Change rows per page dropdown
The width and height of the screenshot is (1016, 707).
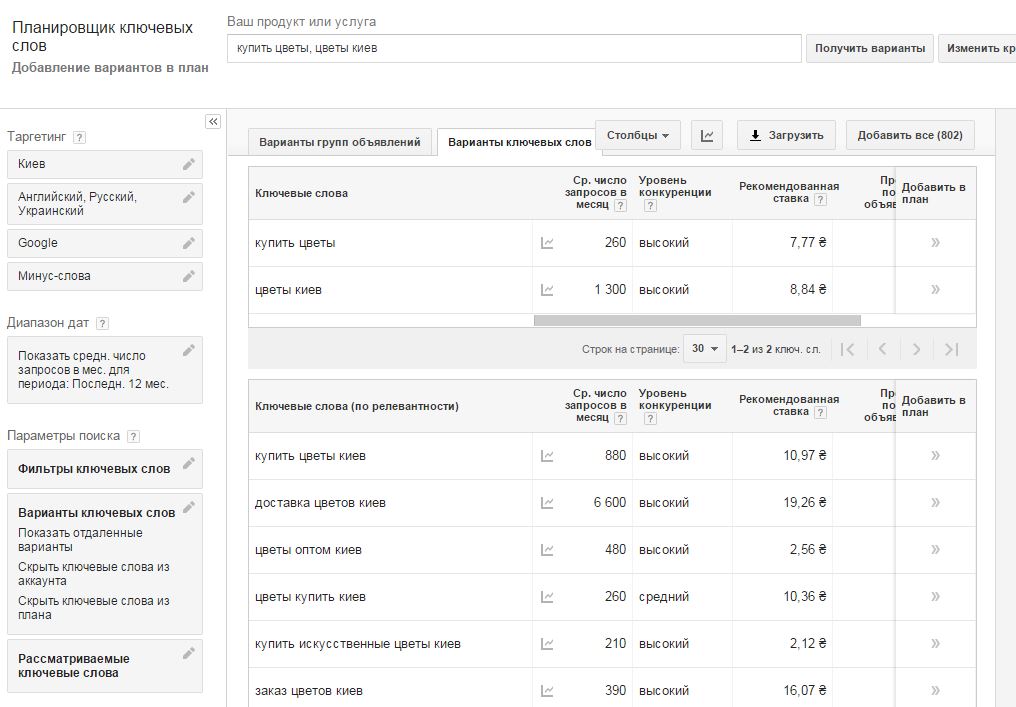point(704,349)
